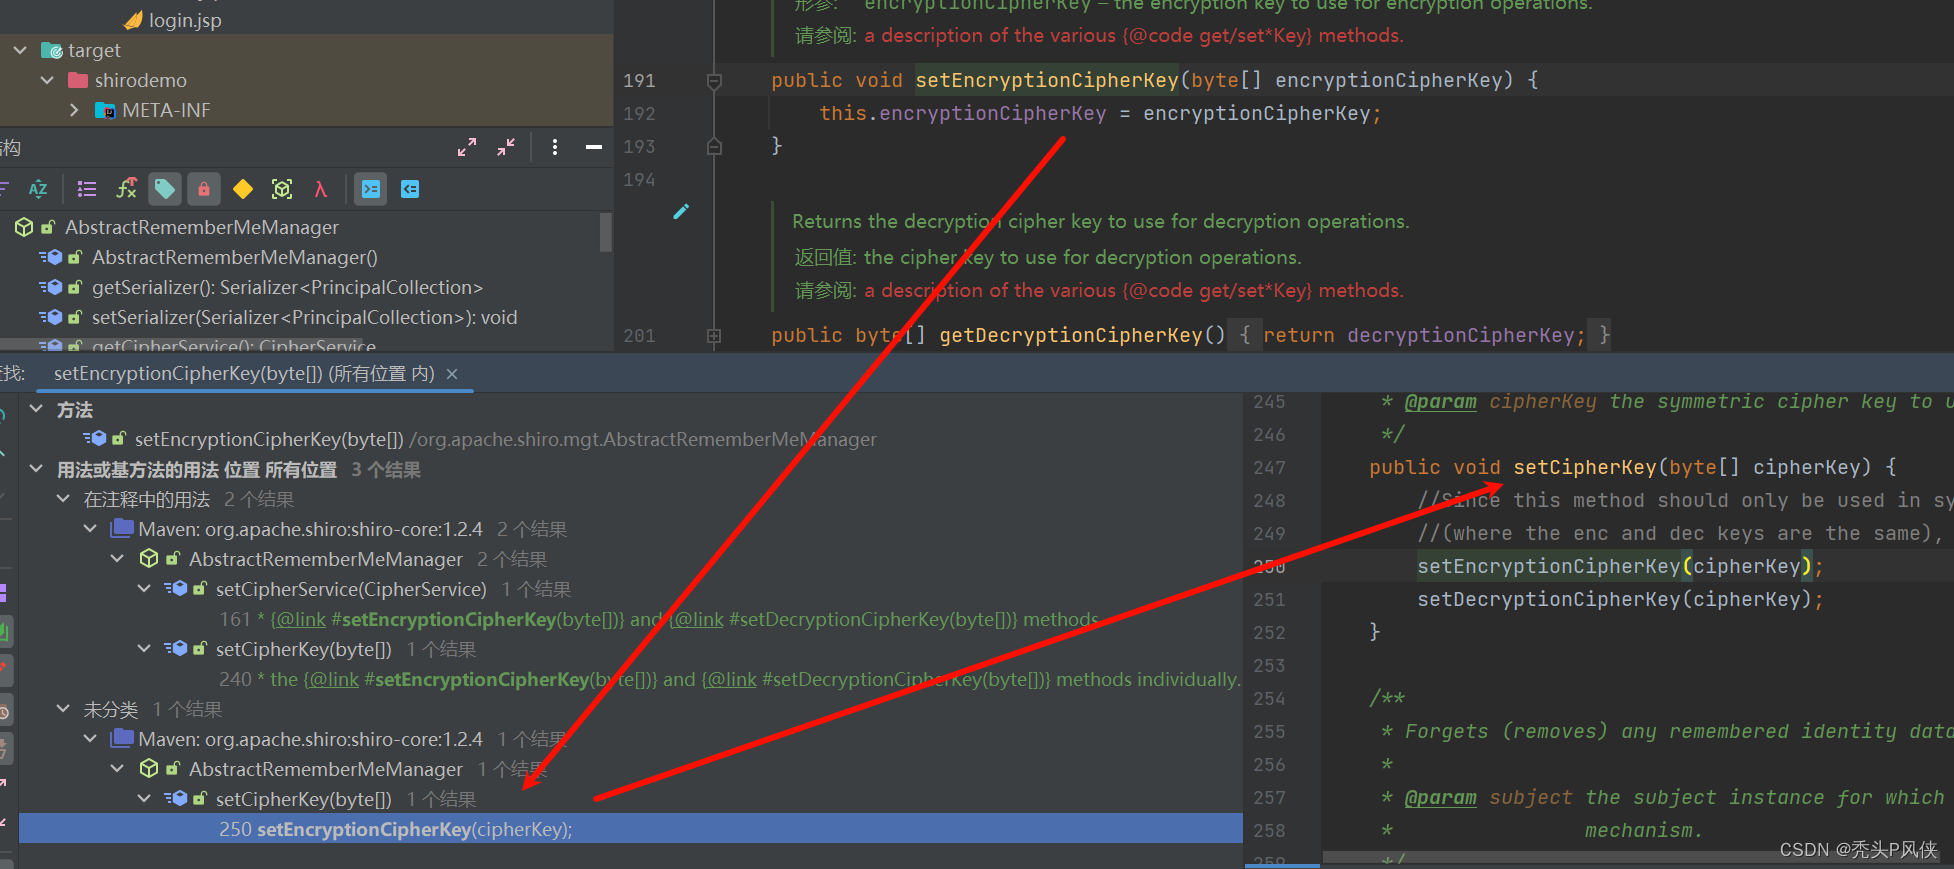Toggle autoscroll to source icon
This screenshot has width=1954, height=869.
pos(371,189)
